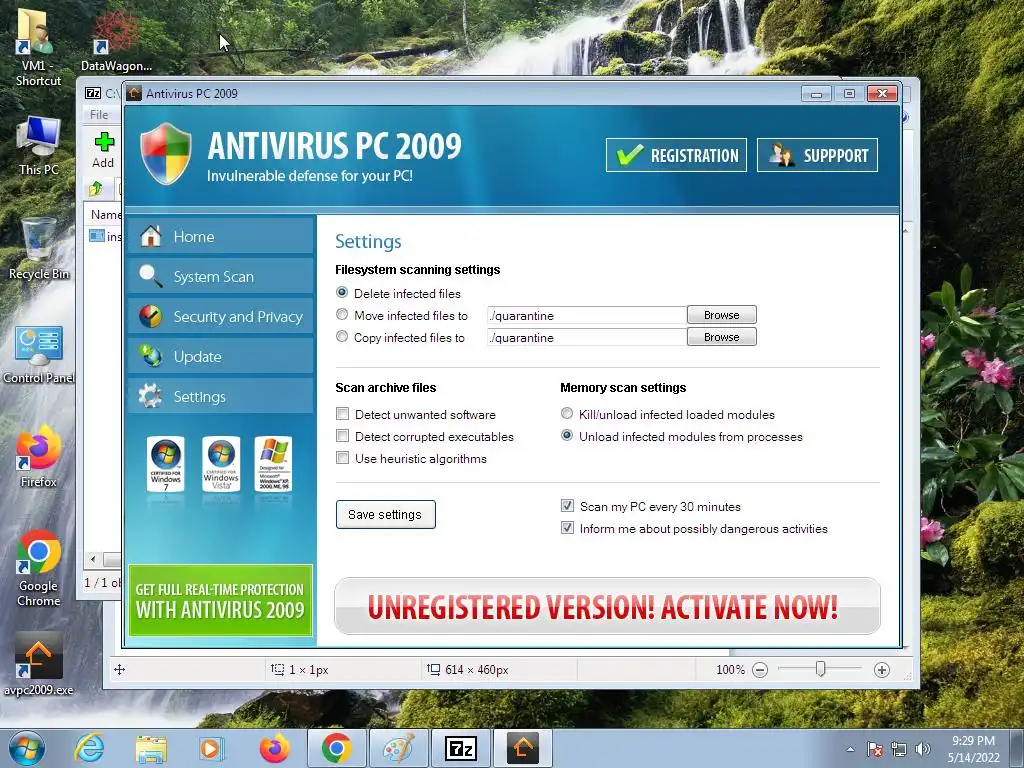The width and height of the screenshot is (1024, 768).
Task: Click Chrome icon in taskbar
Action: click(x=336, y=748)
